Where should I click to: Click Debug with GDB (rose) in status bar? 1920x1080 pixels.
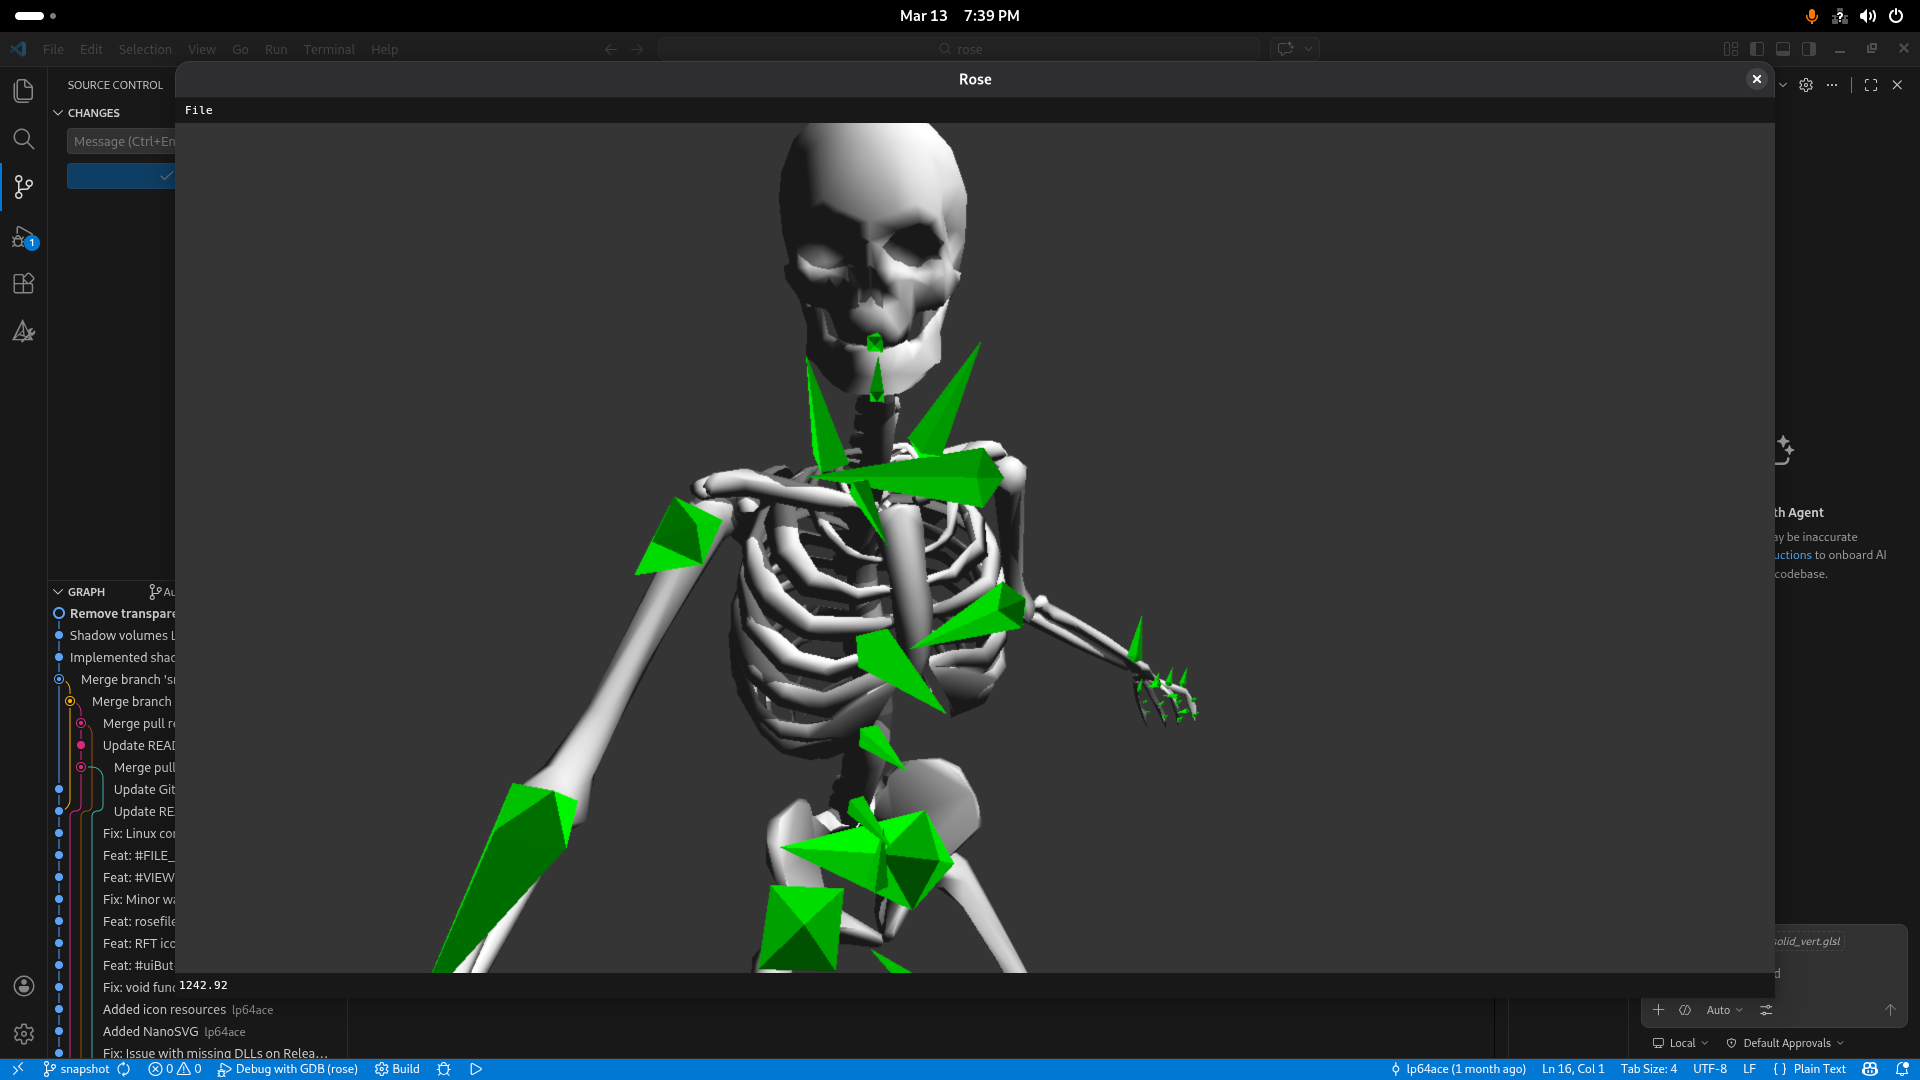pyautogui.click(x=288, y=1069)
